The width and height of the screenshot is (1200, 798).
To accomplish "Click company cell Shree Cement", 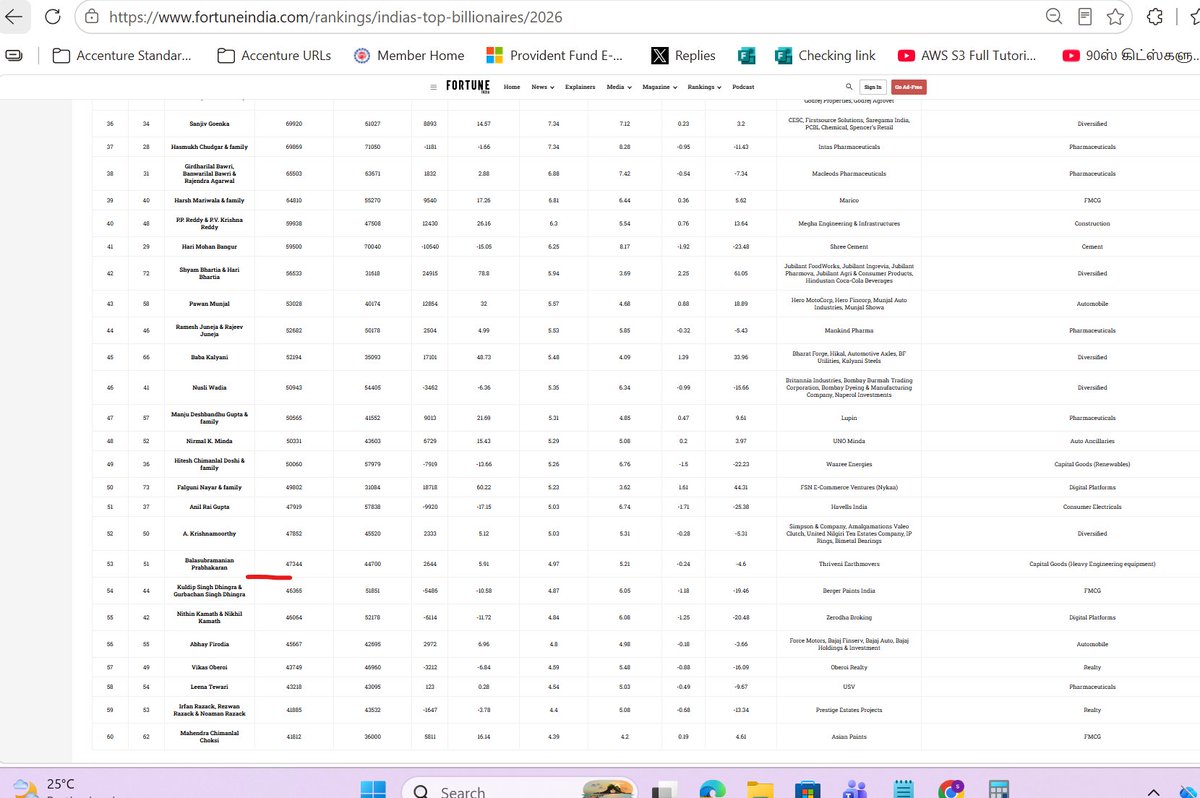I will [x=850, y=246].
